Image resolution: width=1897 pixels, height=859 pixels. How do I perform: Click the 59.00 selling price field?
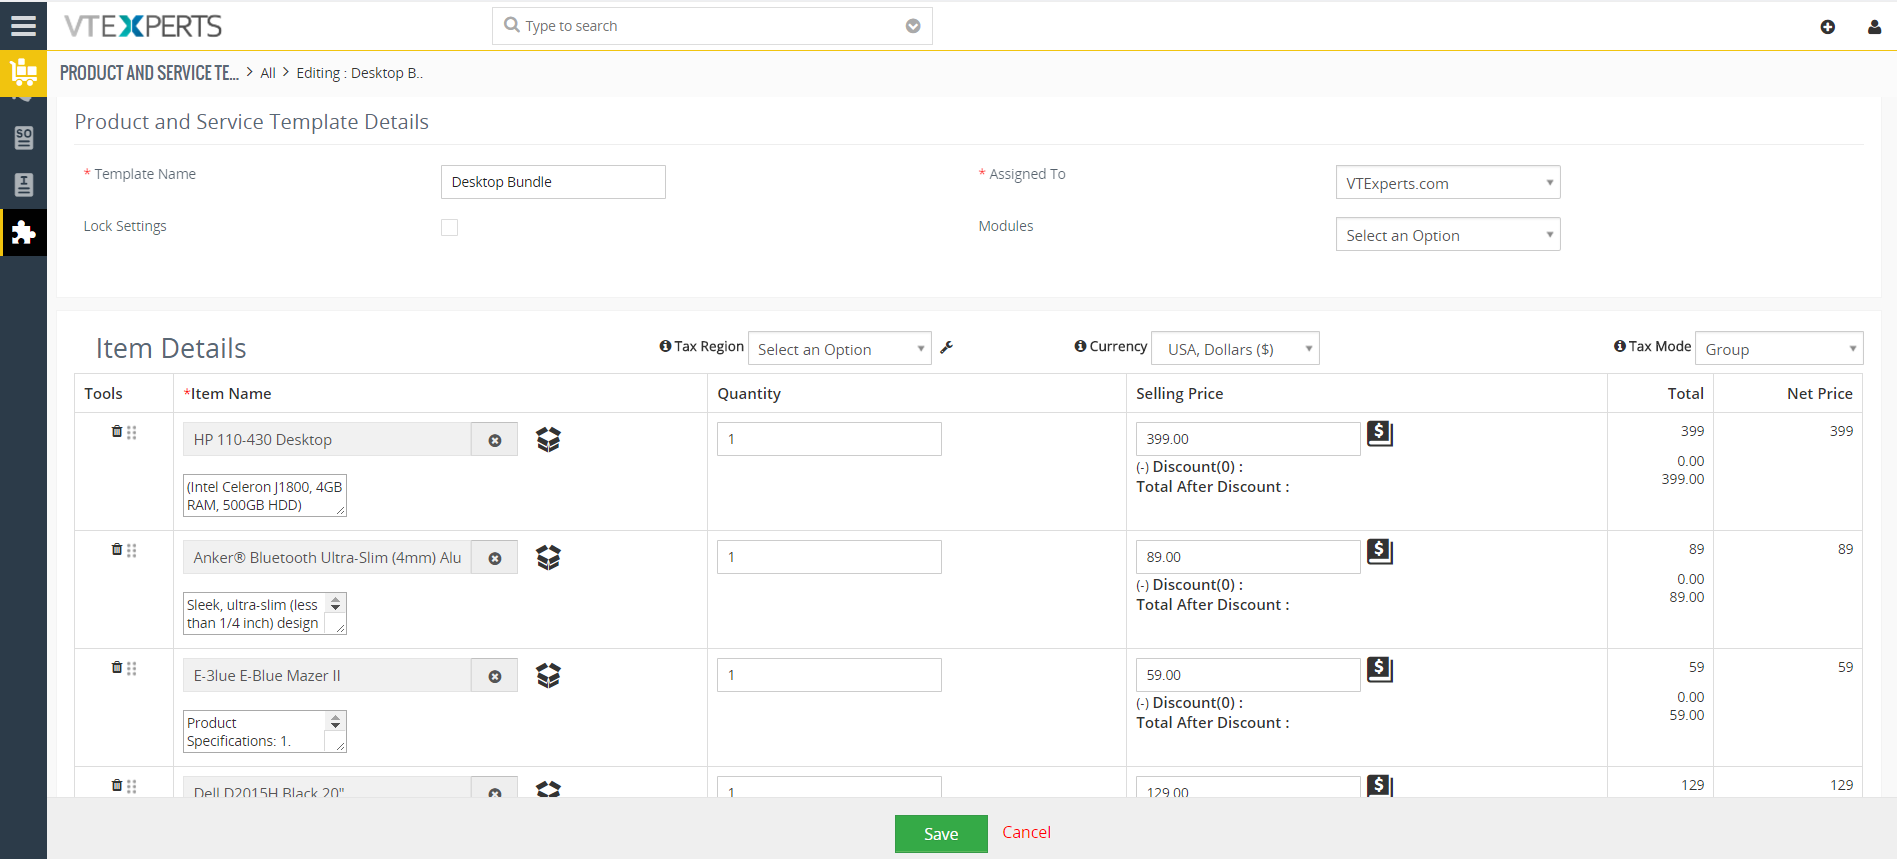[1248, 675]
